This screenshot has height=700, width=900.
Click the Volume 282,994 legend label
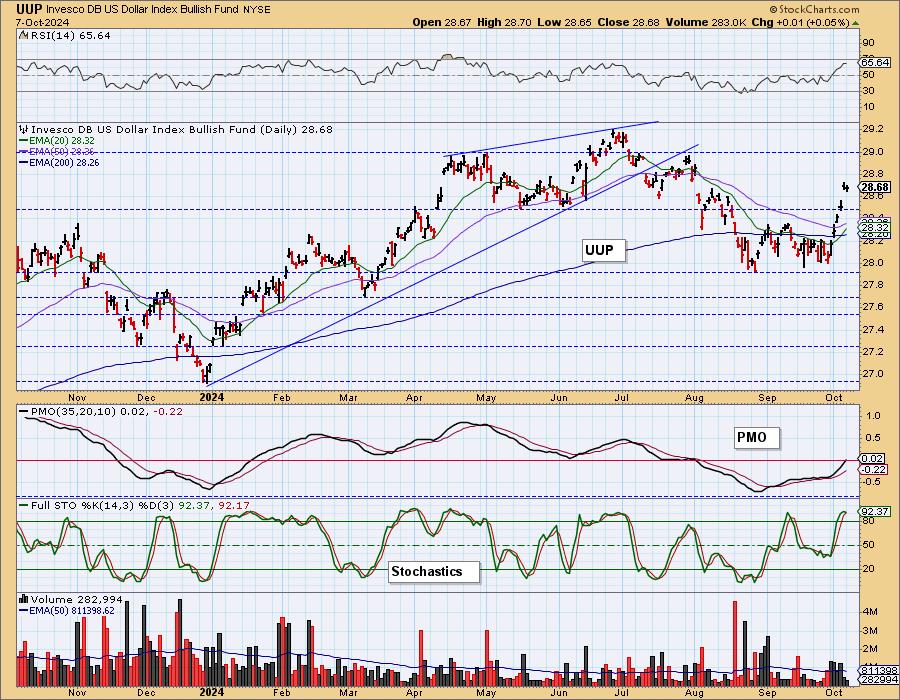click(71, 600)
